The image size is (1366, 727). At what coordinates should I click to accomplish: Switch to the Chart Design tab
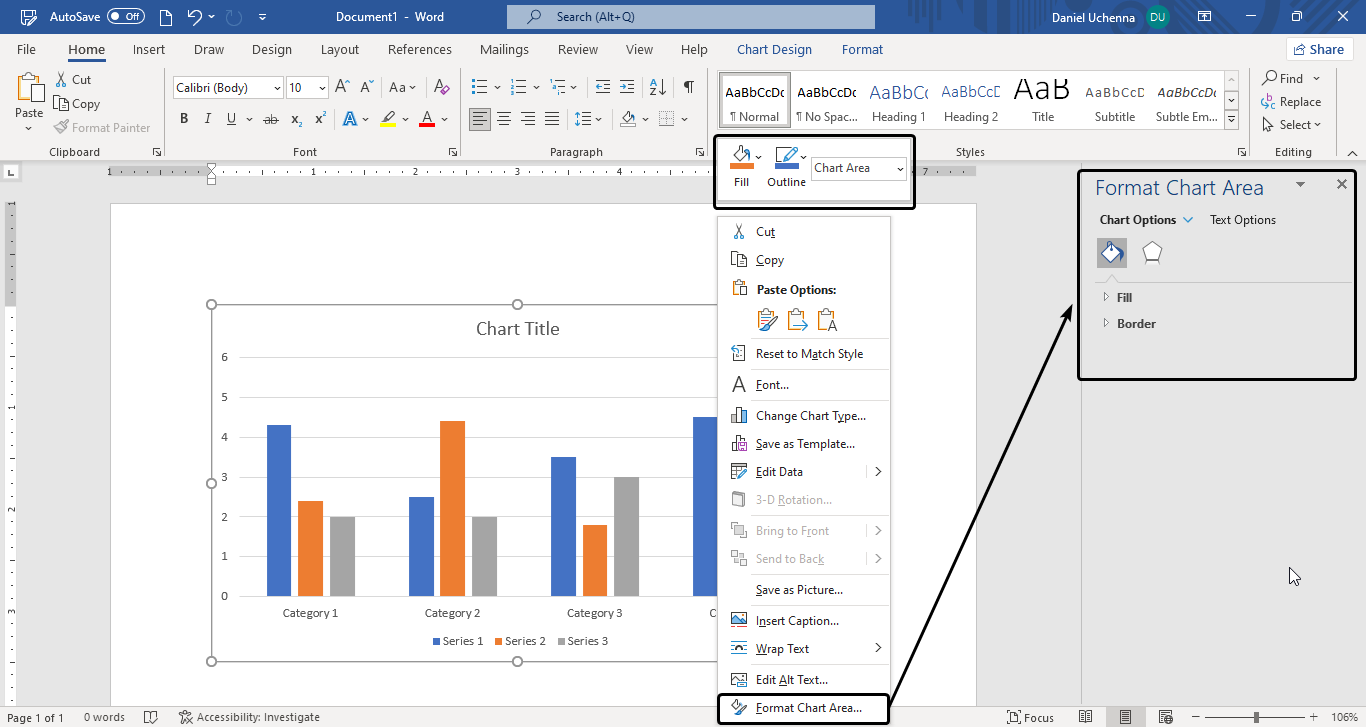[x=774, y=49]
